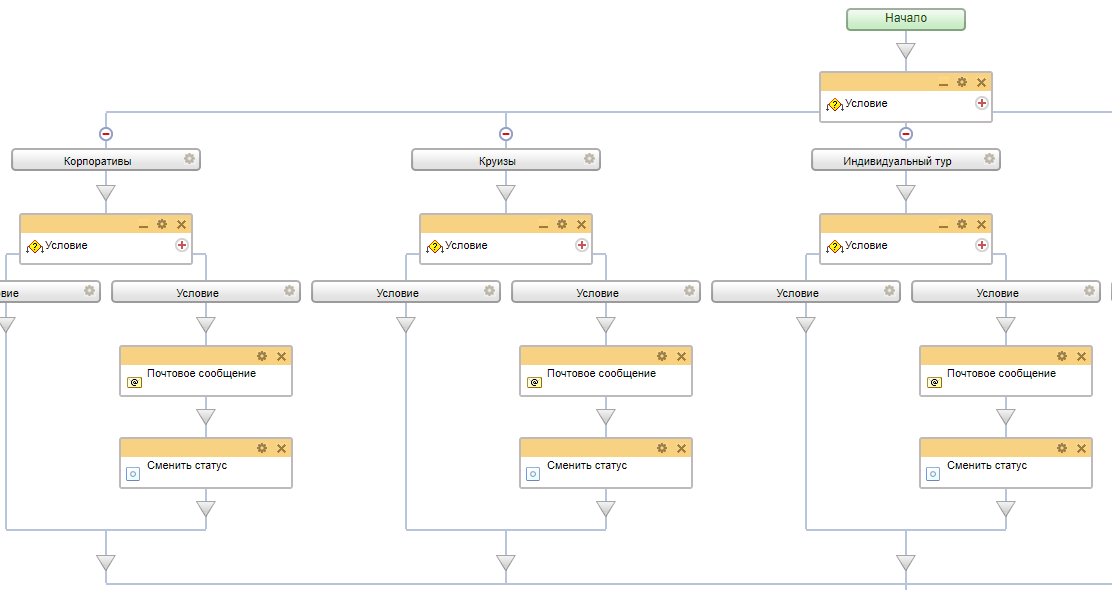This screenshot has height=590, width=1112.
Task: Select "Сменить статус" text in Круизы branch
Action: coord(587,466)
